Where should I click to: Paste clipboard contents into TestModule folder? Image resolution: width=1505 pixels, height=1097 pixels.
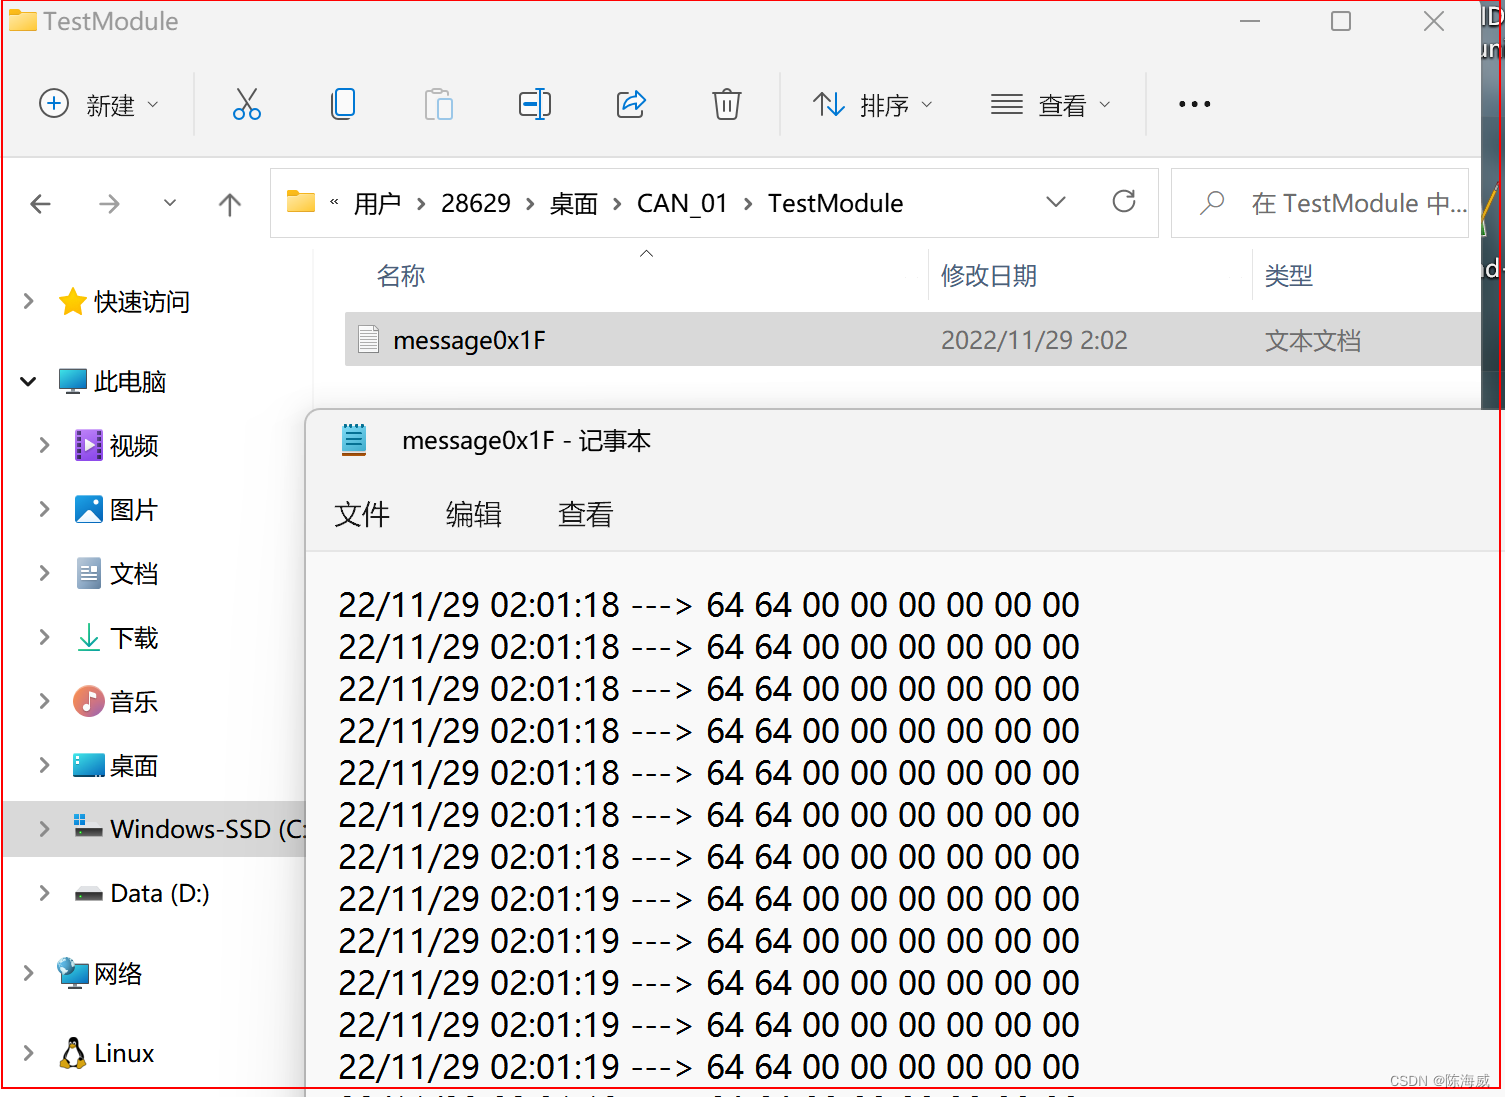pyautogui.click(x=439, y=103)
